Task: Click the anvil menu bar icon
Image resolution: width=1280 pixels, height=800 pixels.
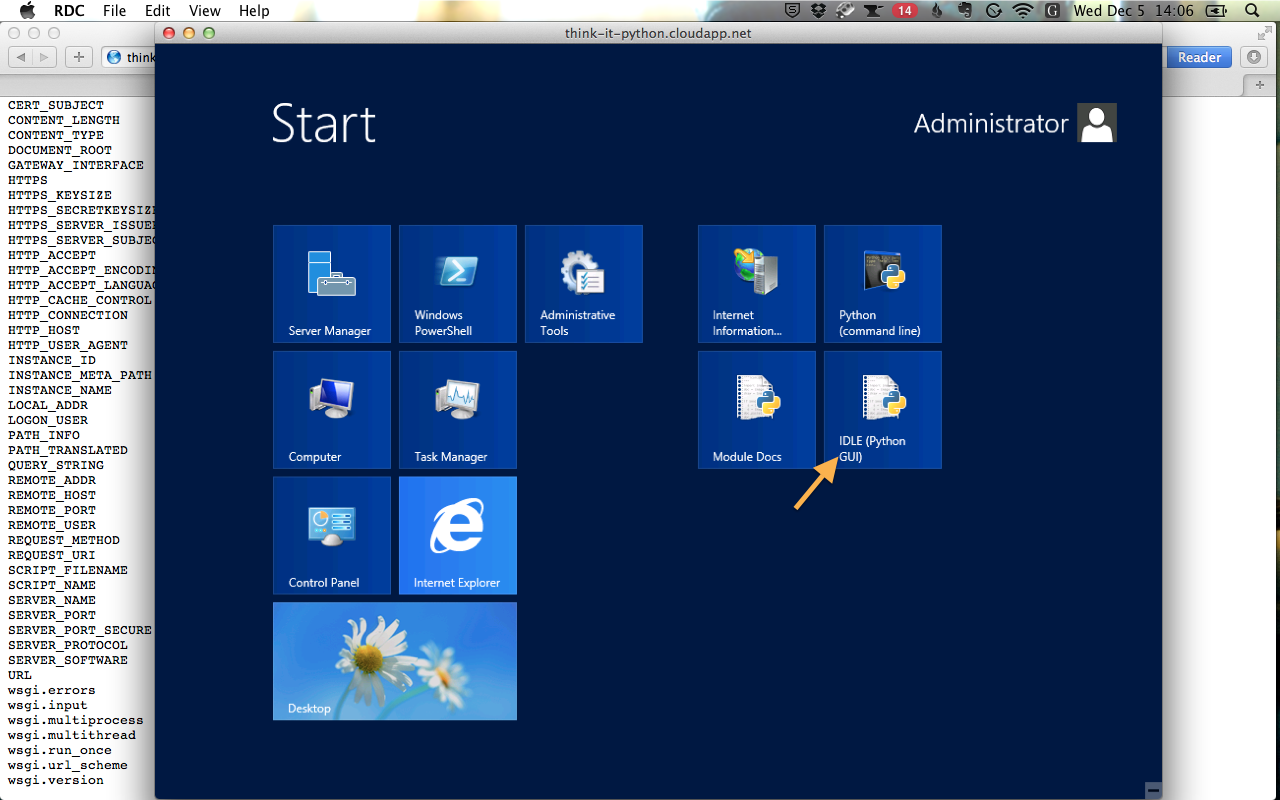Action: point(872,11)
